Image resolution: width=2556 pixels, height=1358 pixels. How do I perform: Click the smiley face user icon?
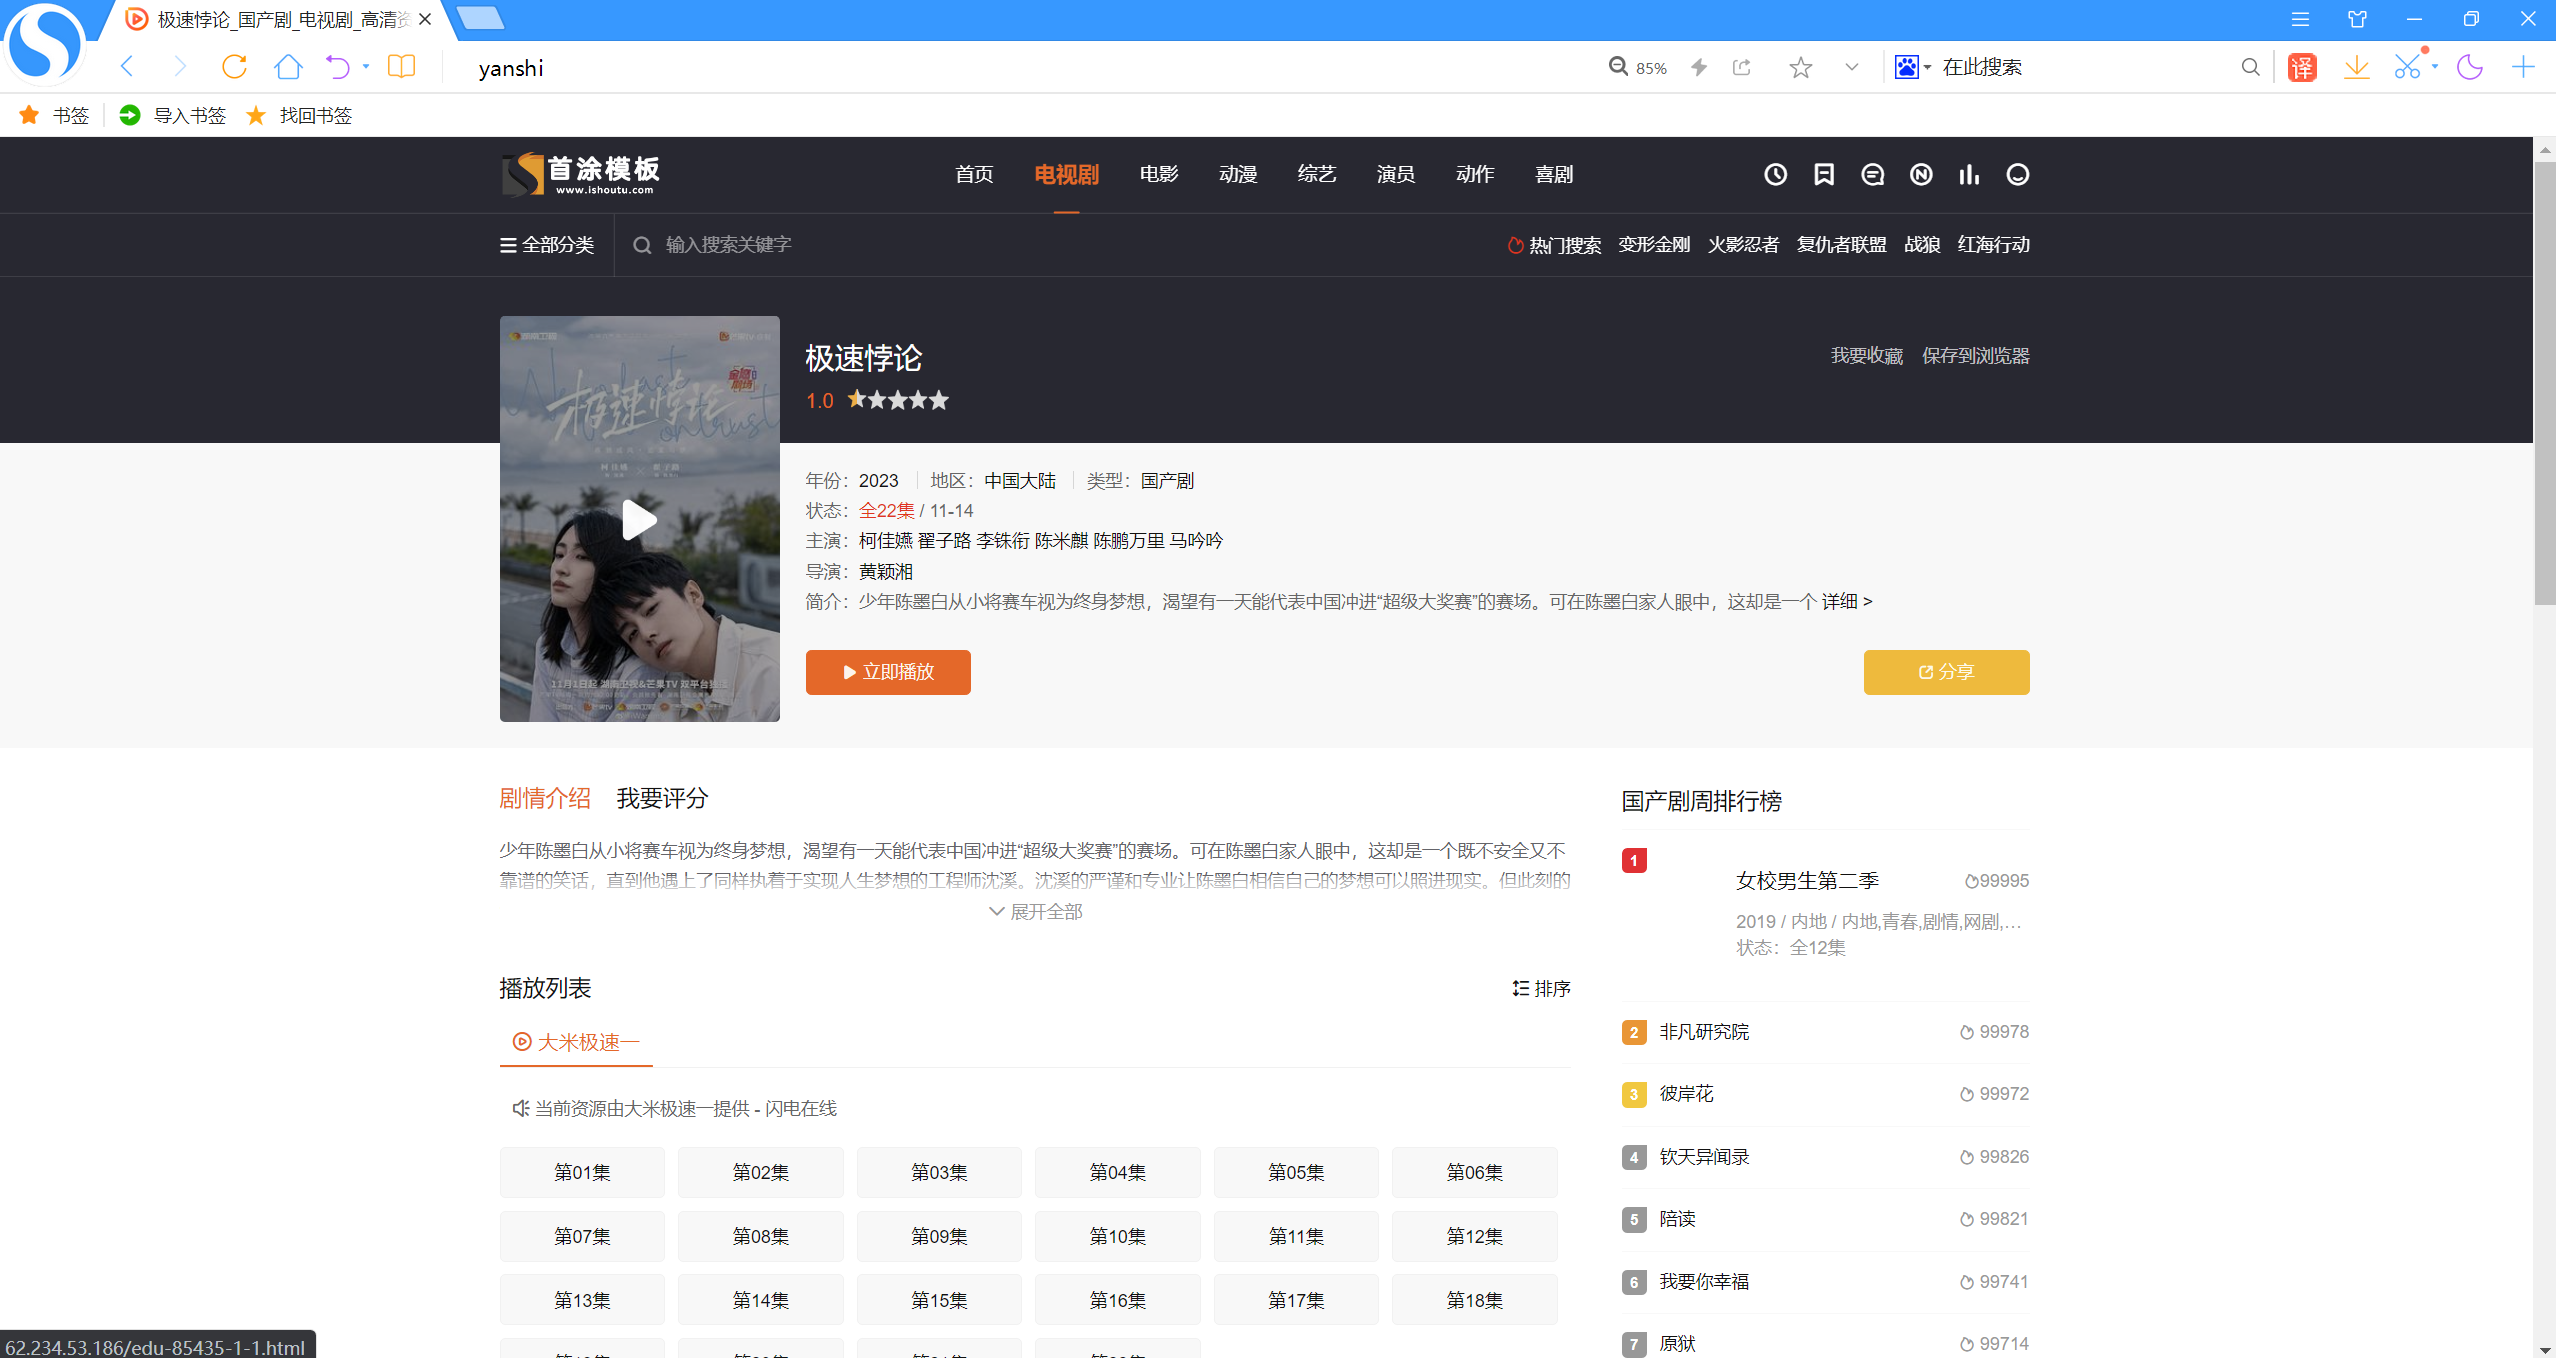2017,175
